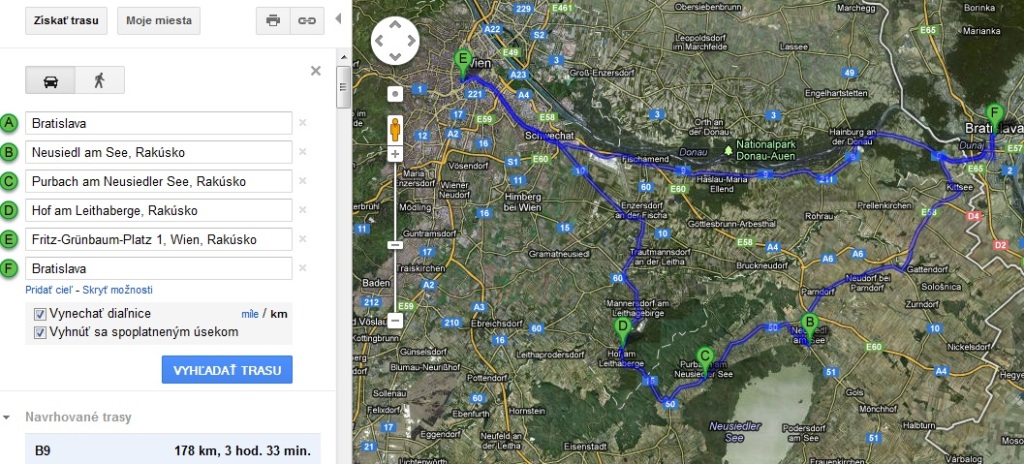
Task: Switch to walking mode icon
Action: (99, 80)
